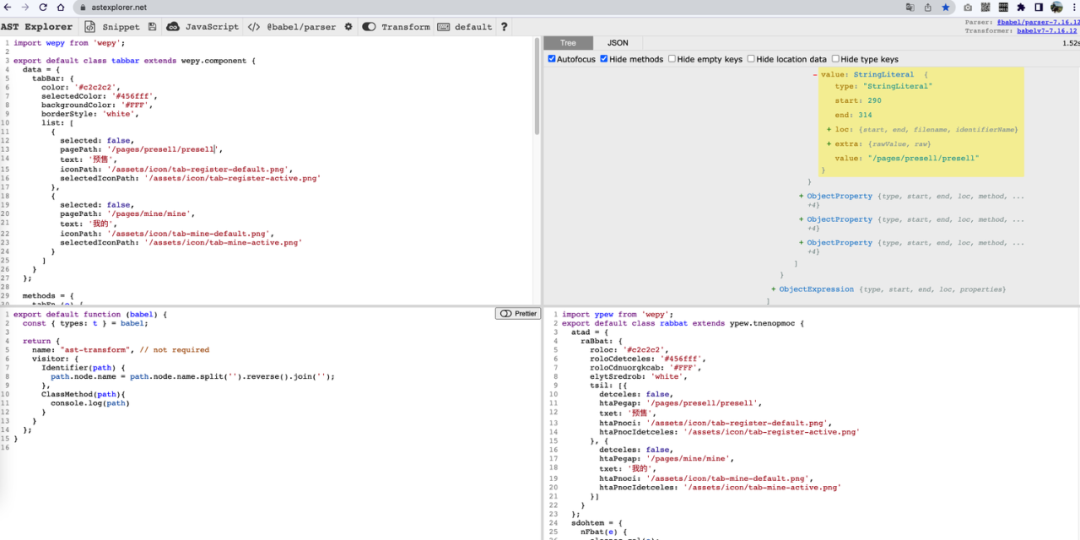The image size is (1080, 540).
Task: Enable Hide location data checkbox
Action: (751, 59)
